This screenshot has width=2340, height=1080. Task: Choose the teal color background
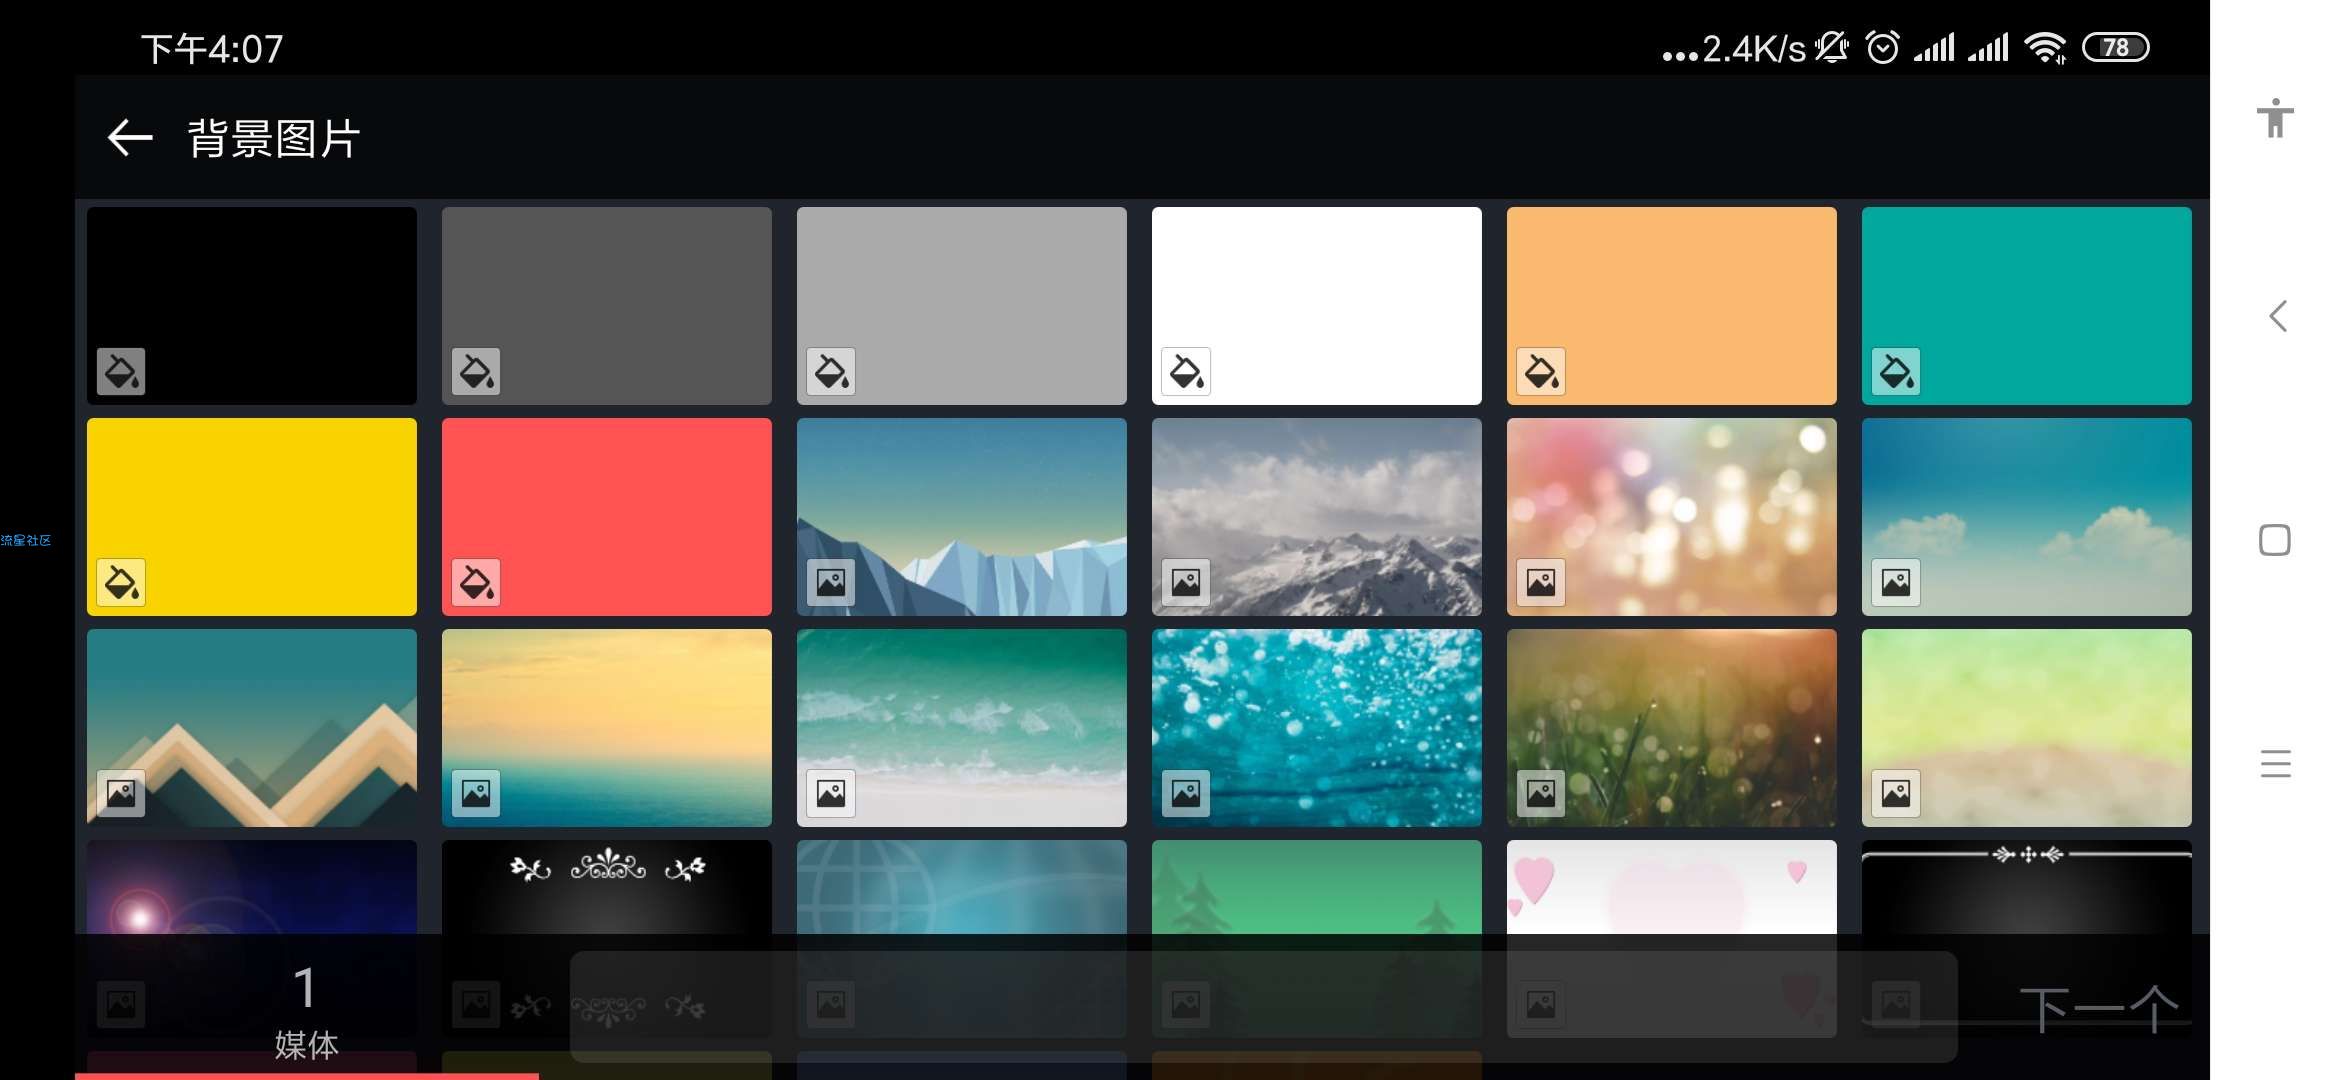pos(2027,306)
